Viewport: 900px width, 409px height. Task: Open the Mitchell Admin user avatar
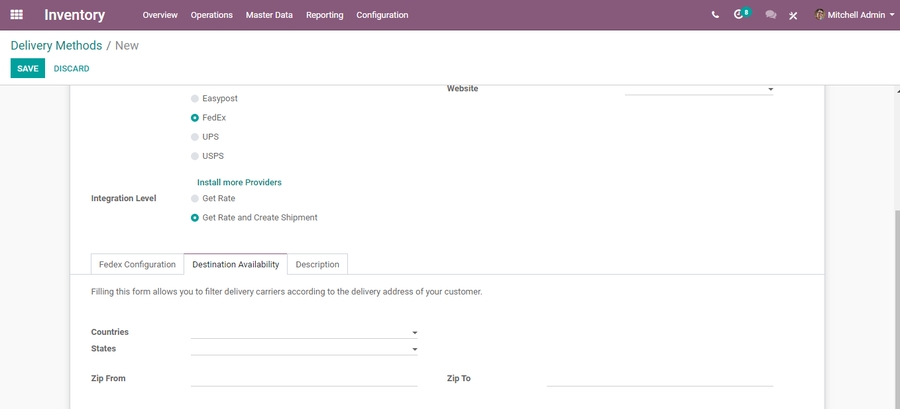point(820,15)
